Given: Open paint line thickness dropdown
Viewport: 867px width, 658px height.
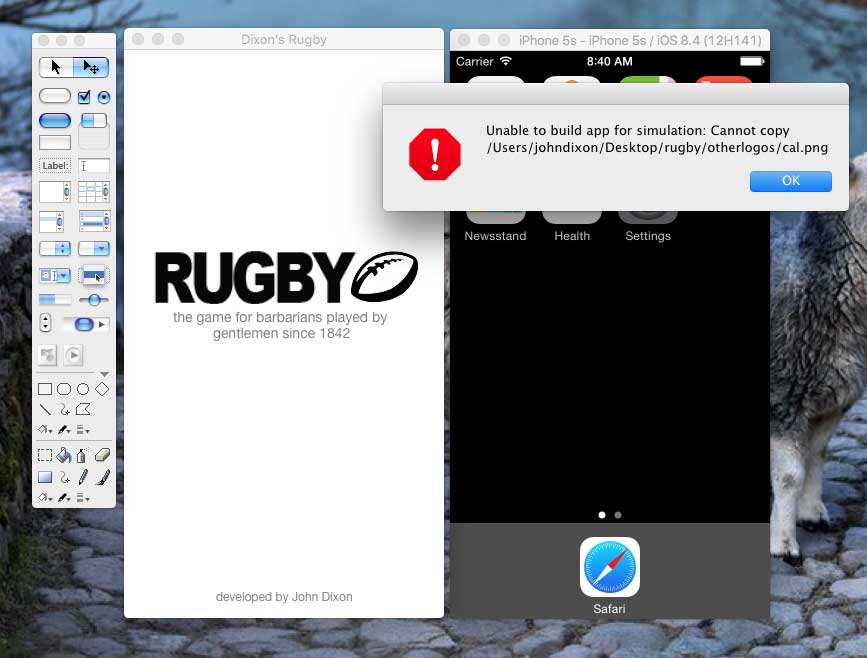Looking at the screenshot, I should (83, 498).
